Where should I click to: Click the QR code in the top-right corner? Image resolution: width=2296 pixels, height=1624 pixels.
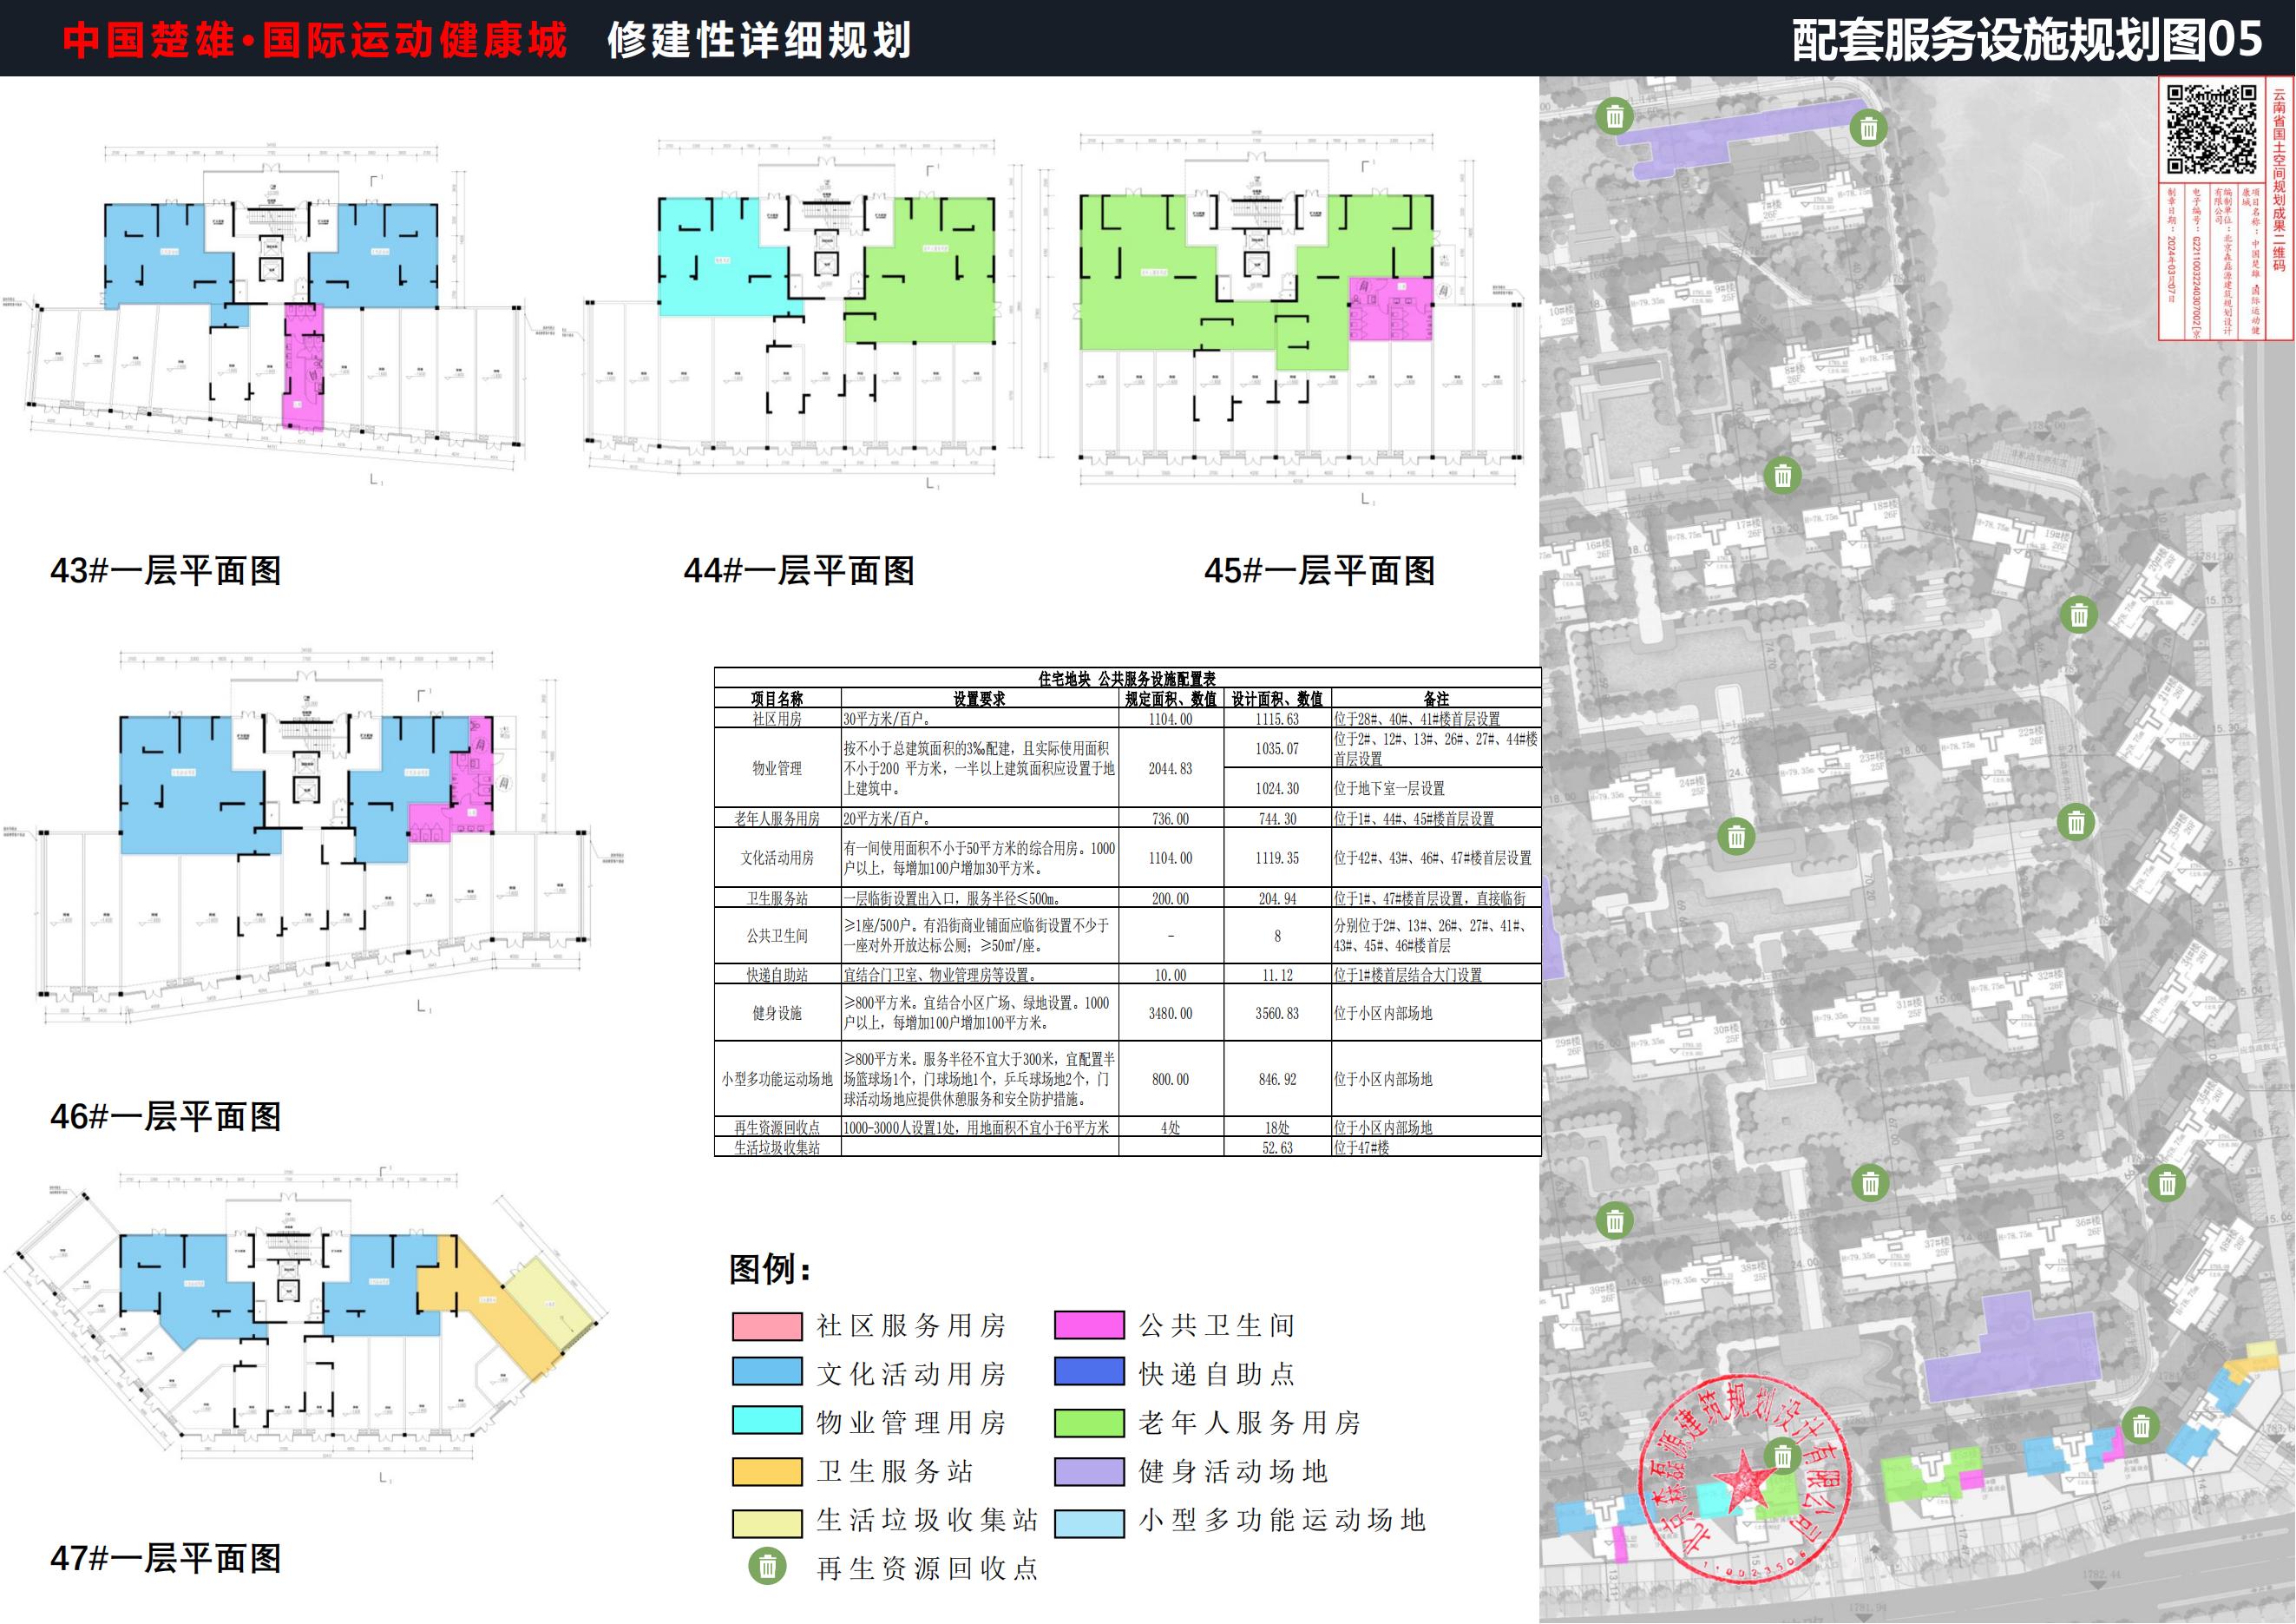[2211, 130]
